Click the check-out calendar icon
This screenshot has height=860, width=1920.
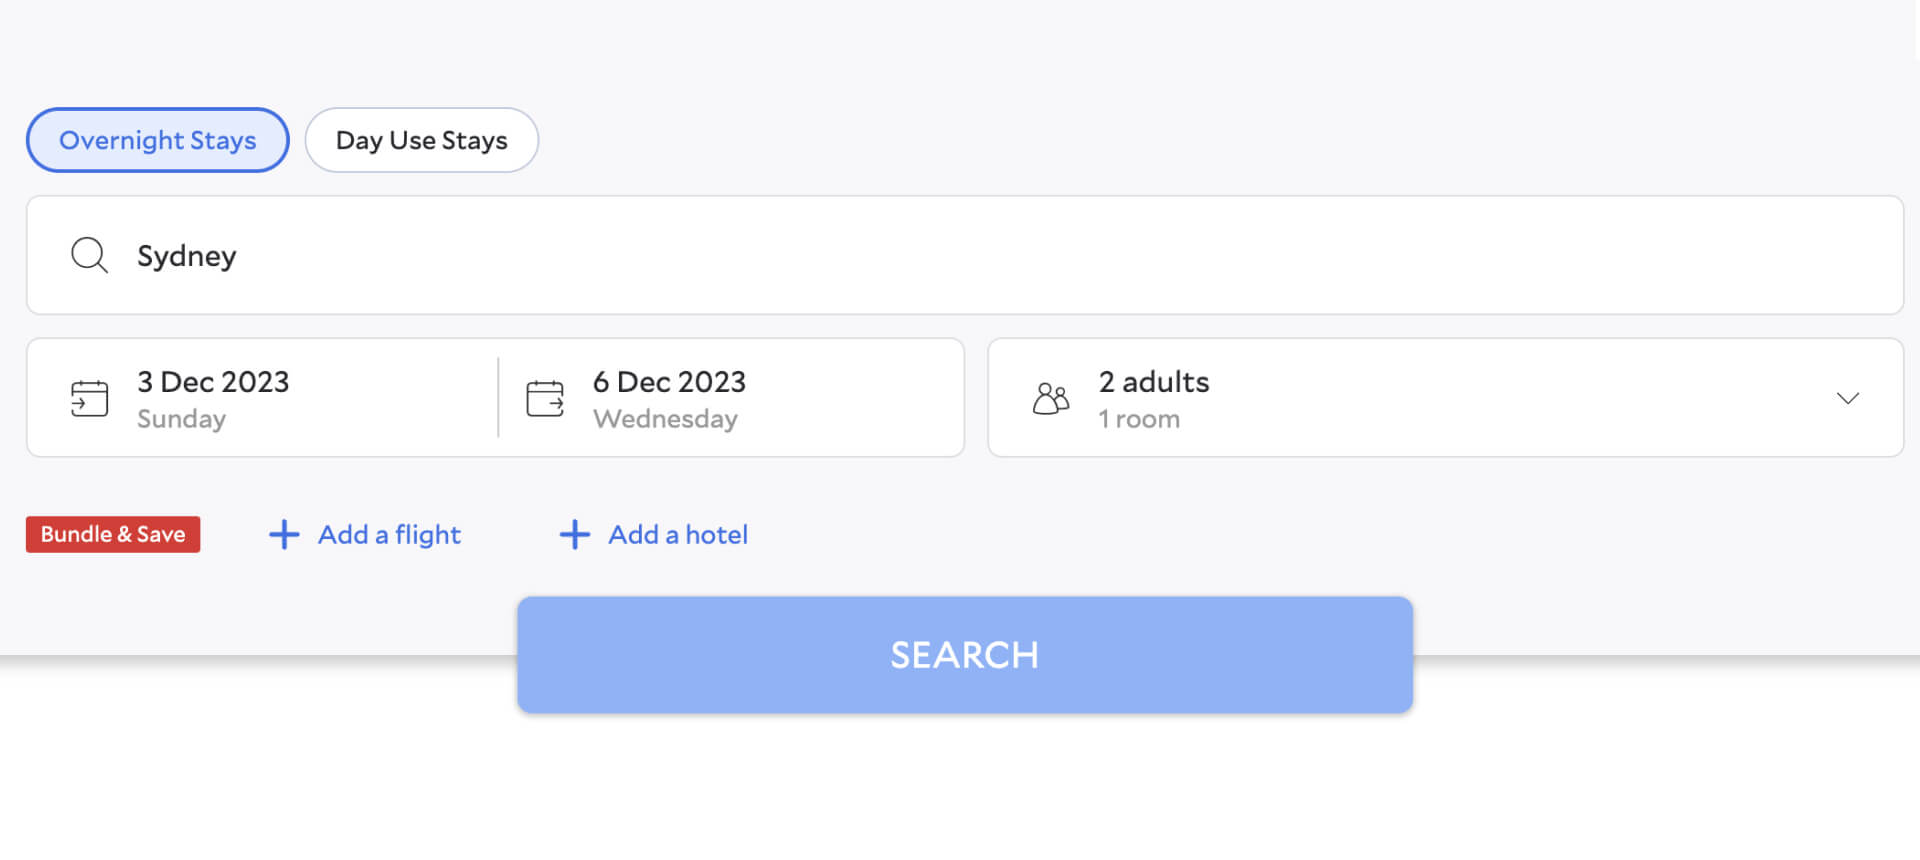tap(544, 397)
